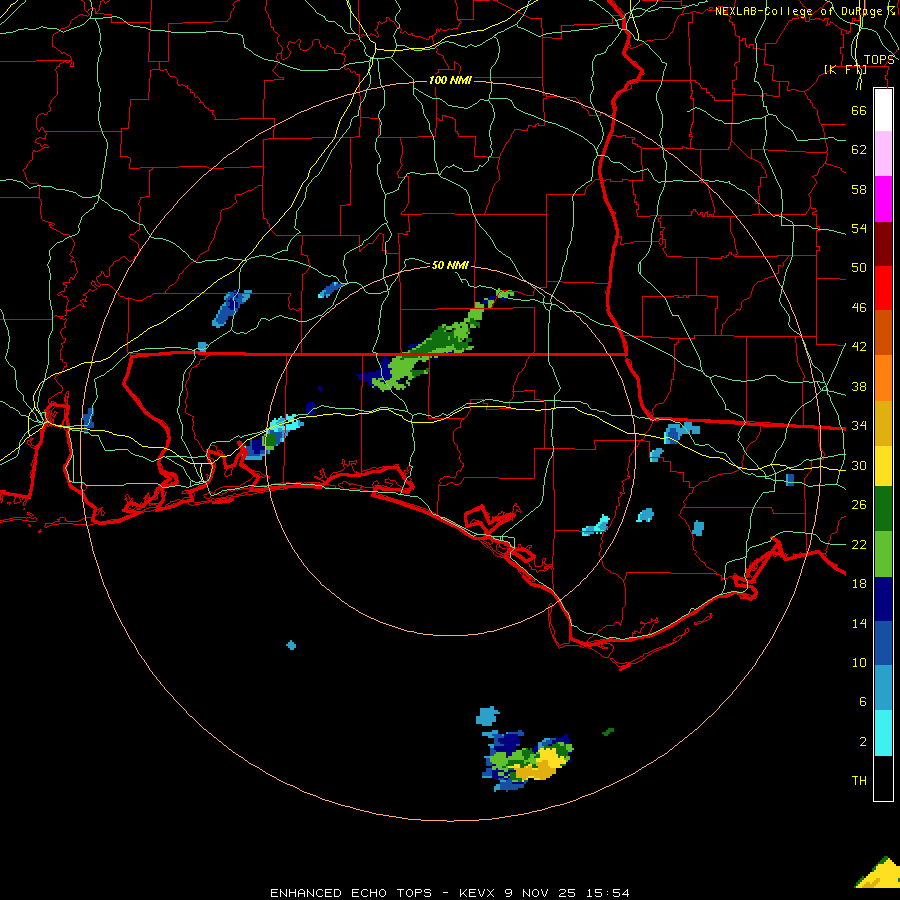900x900 pixels.
Task: Select the light pink legend swatch
Action: pyautogui.click(x=883, y=153)
